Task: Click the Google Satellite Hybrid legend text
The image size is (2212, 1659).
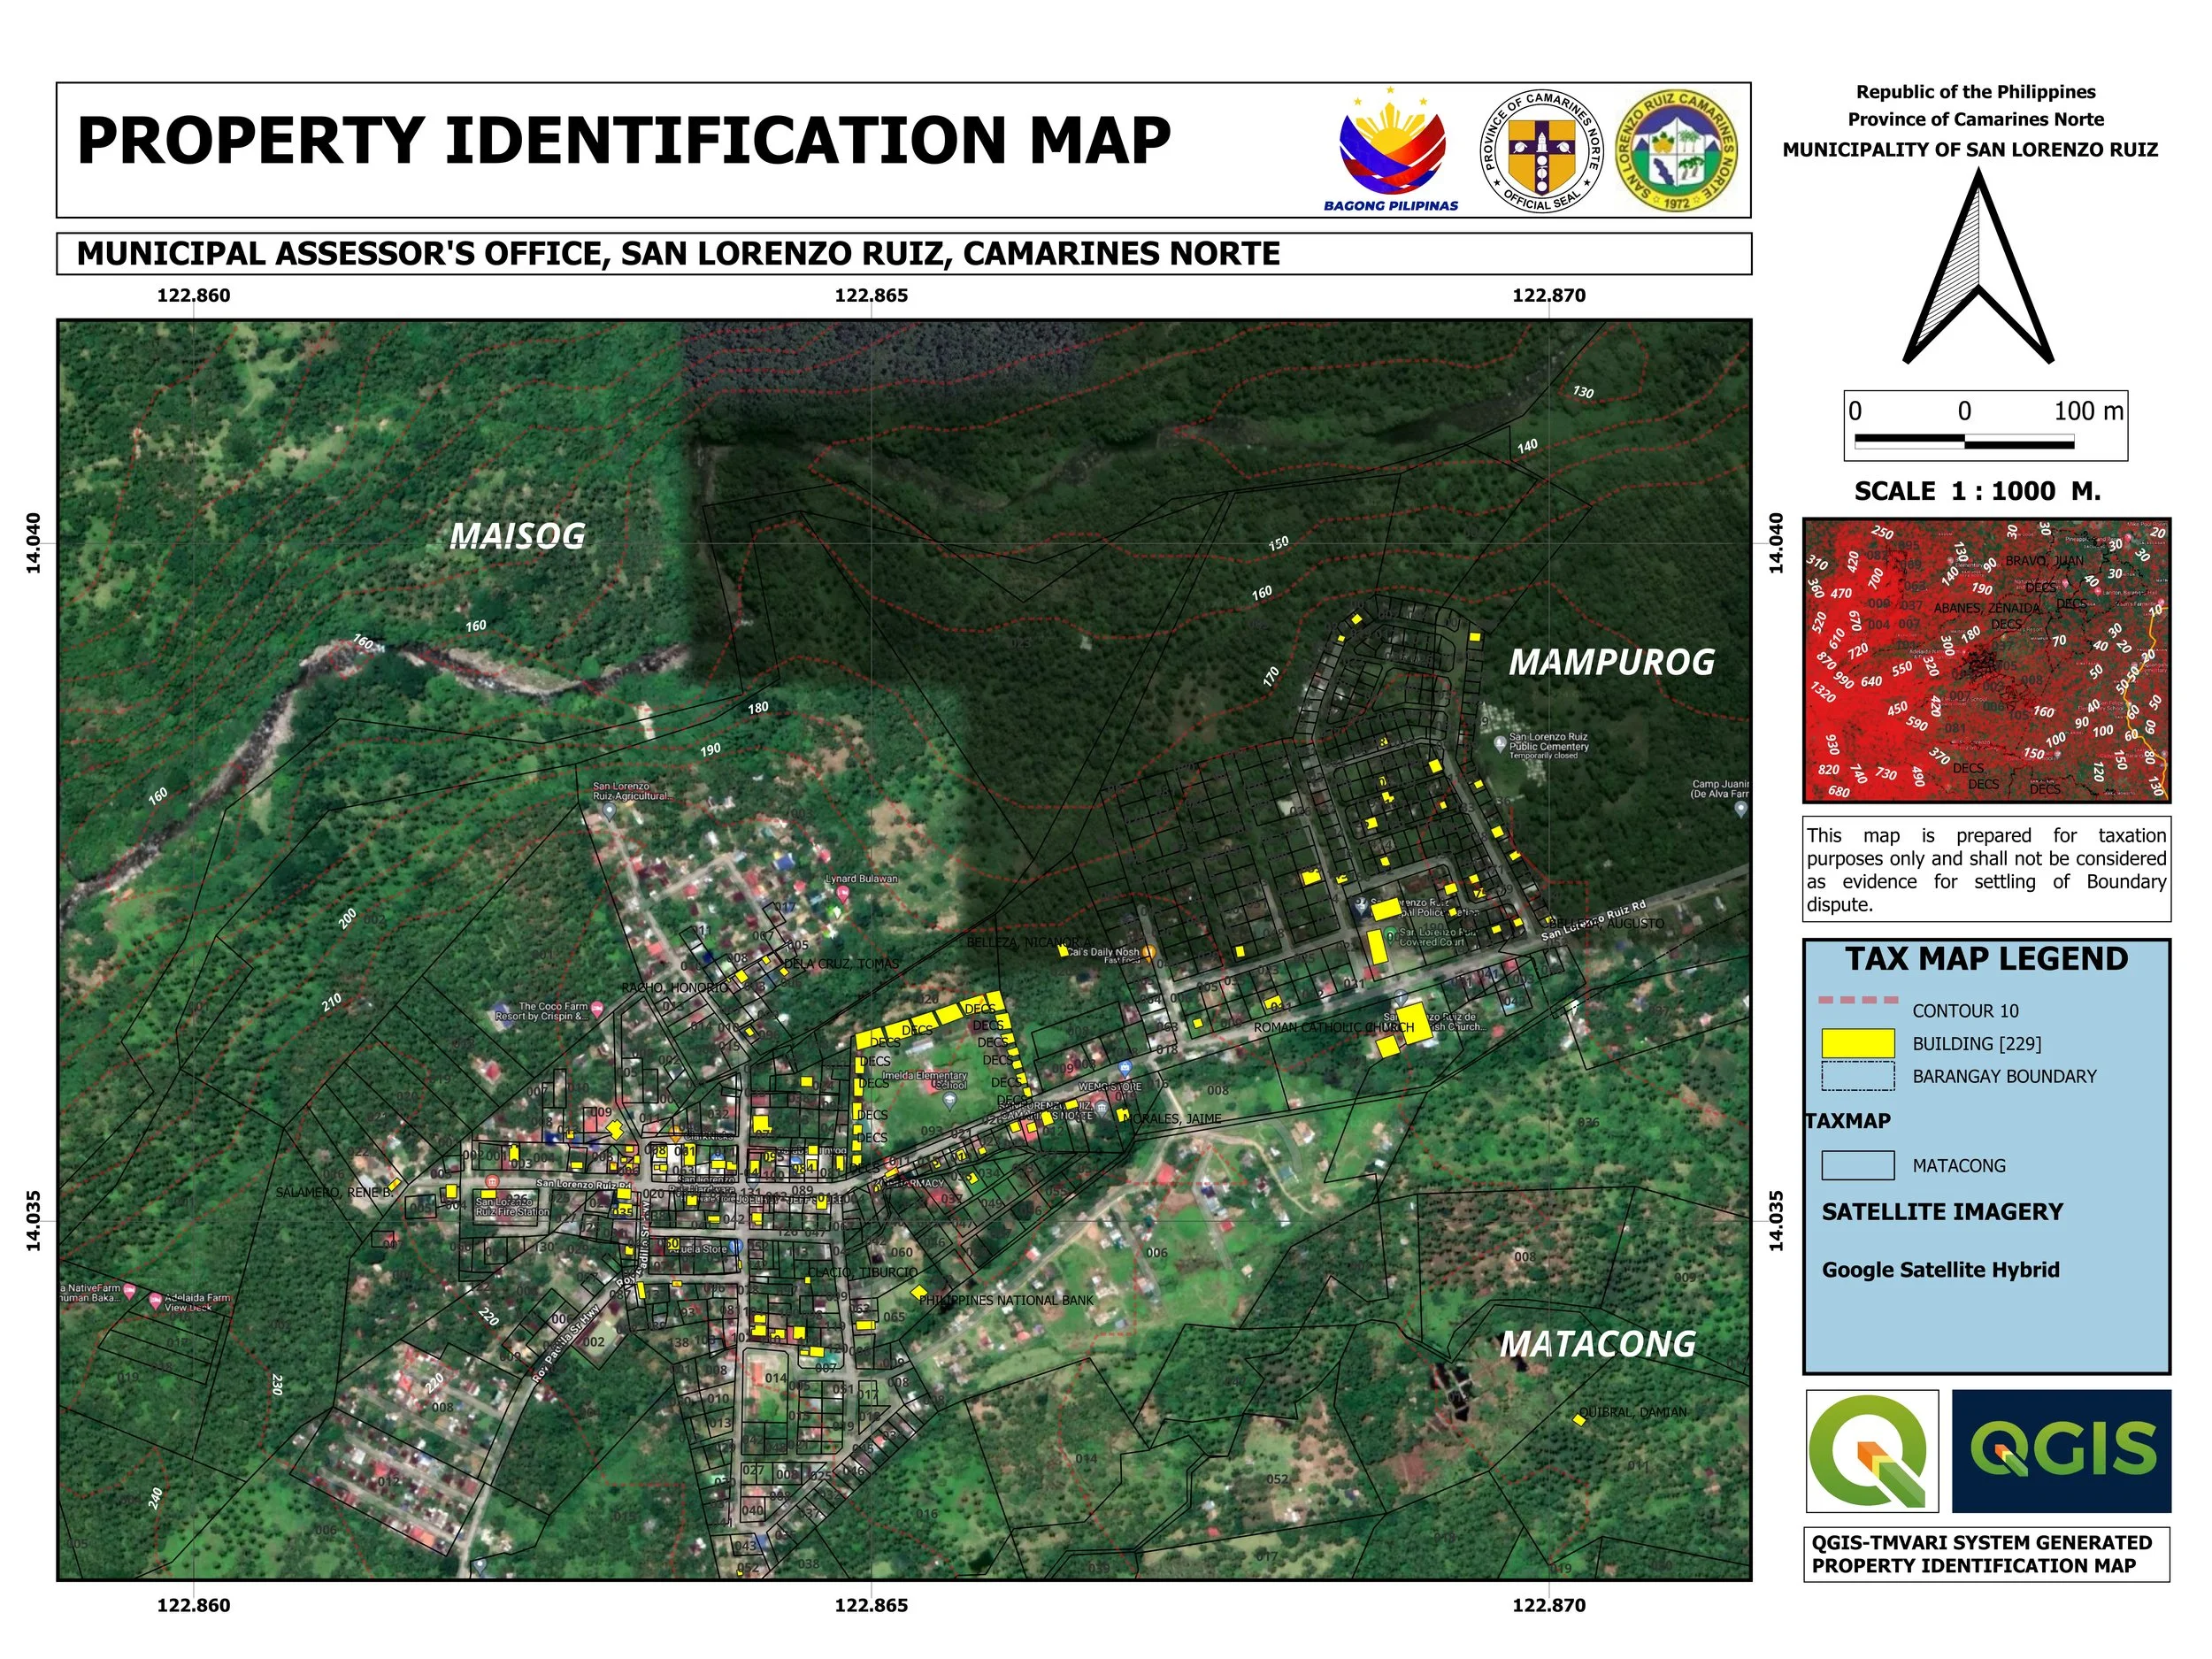Action: (x=1940, y=1270)
